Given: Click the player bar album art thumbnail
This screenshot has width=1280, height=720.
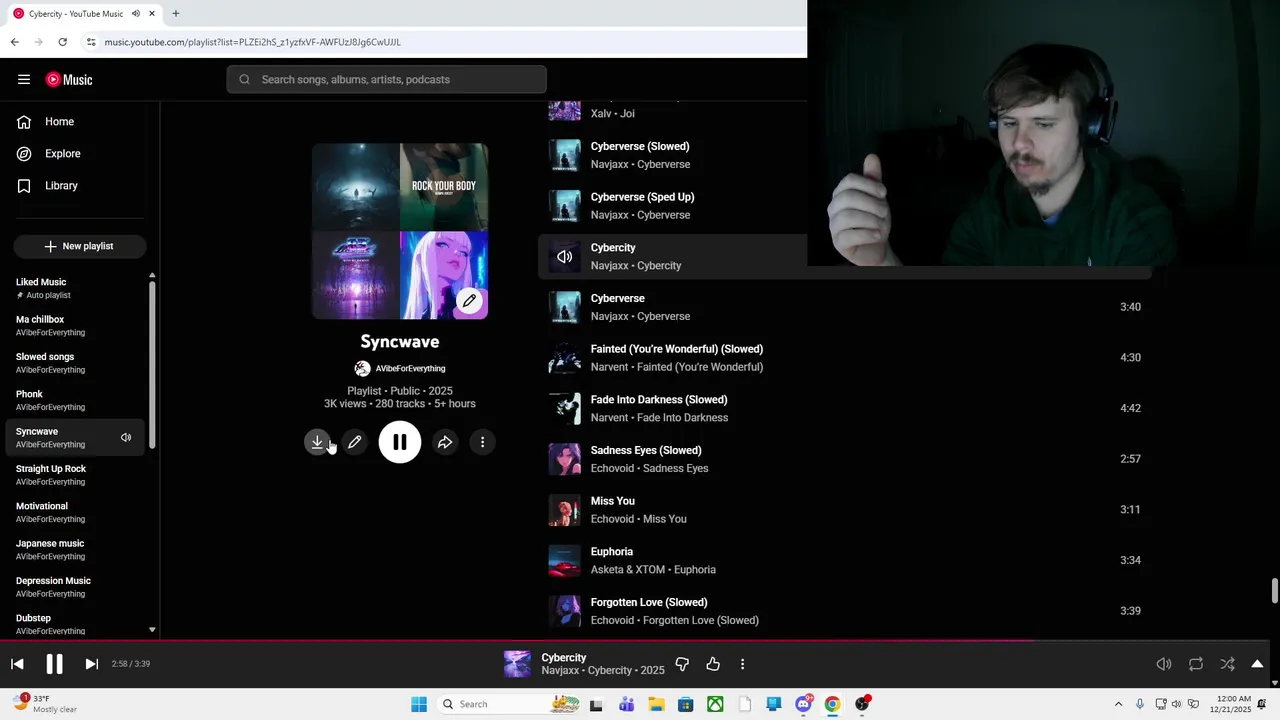Looking at the screenshot, I should [517, 664].
